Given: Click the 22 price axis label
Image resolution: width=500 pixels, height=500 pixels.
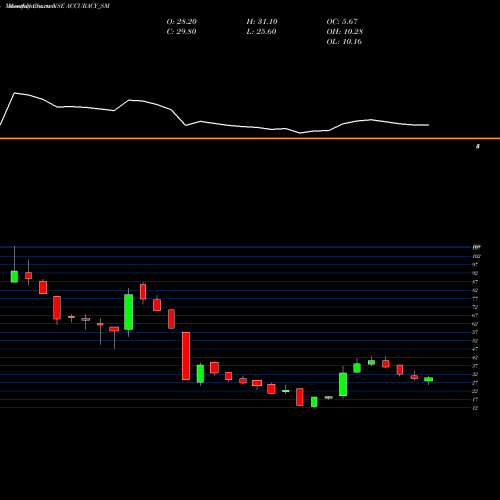Looking at the screenshot, I should 475,391.
